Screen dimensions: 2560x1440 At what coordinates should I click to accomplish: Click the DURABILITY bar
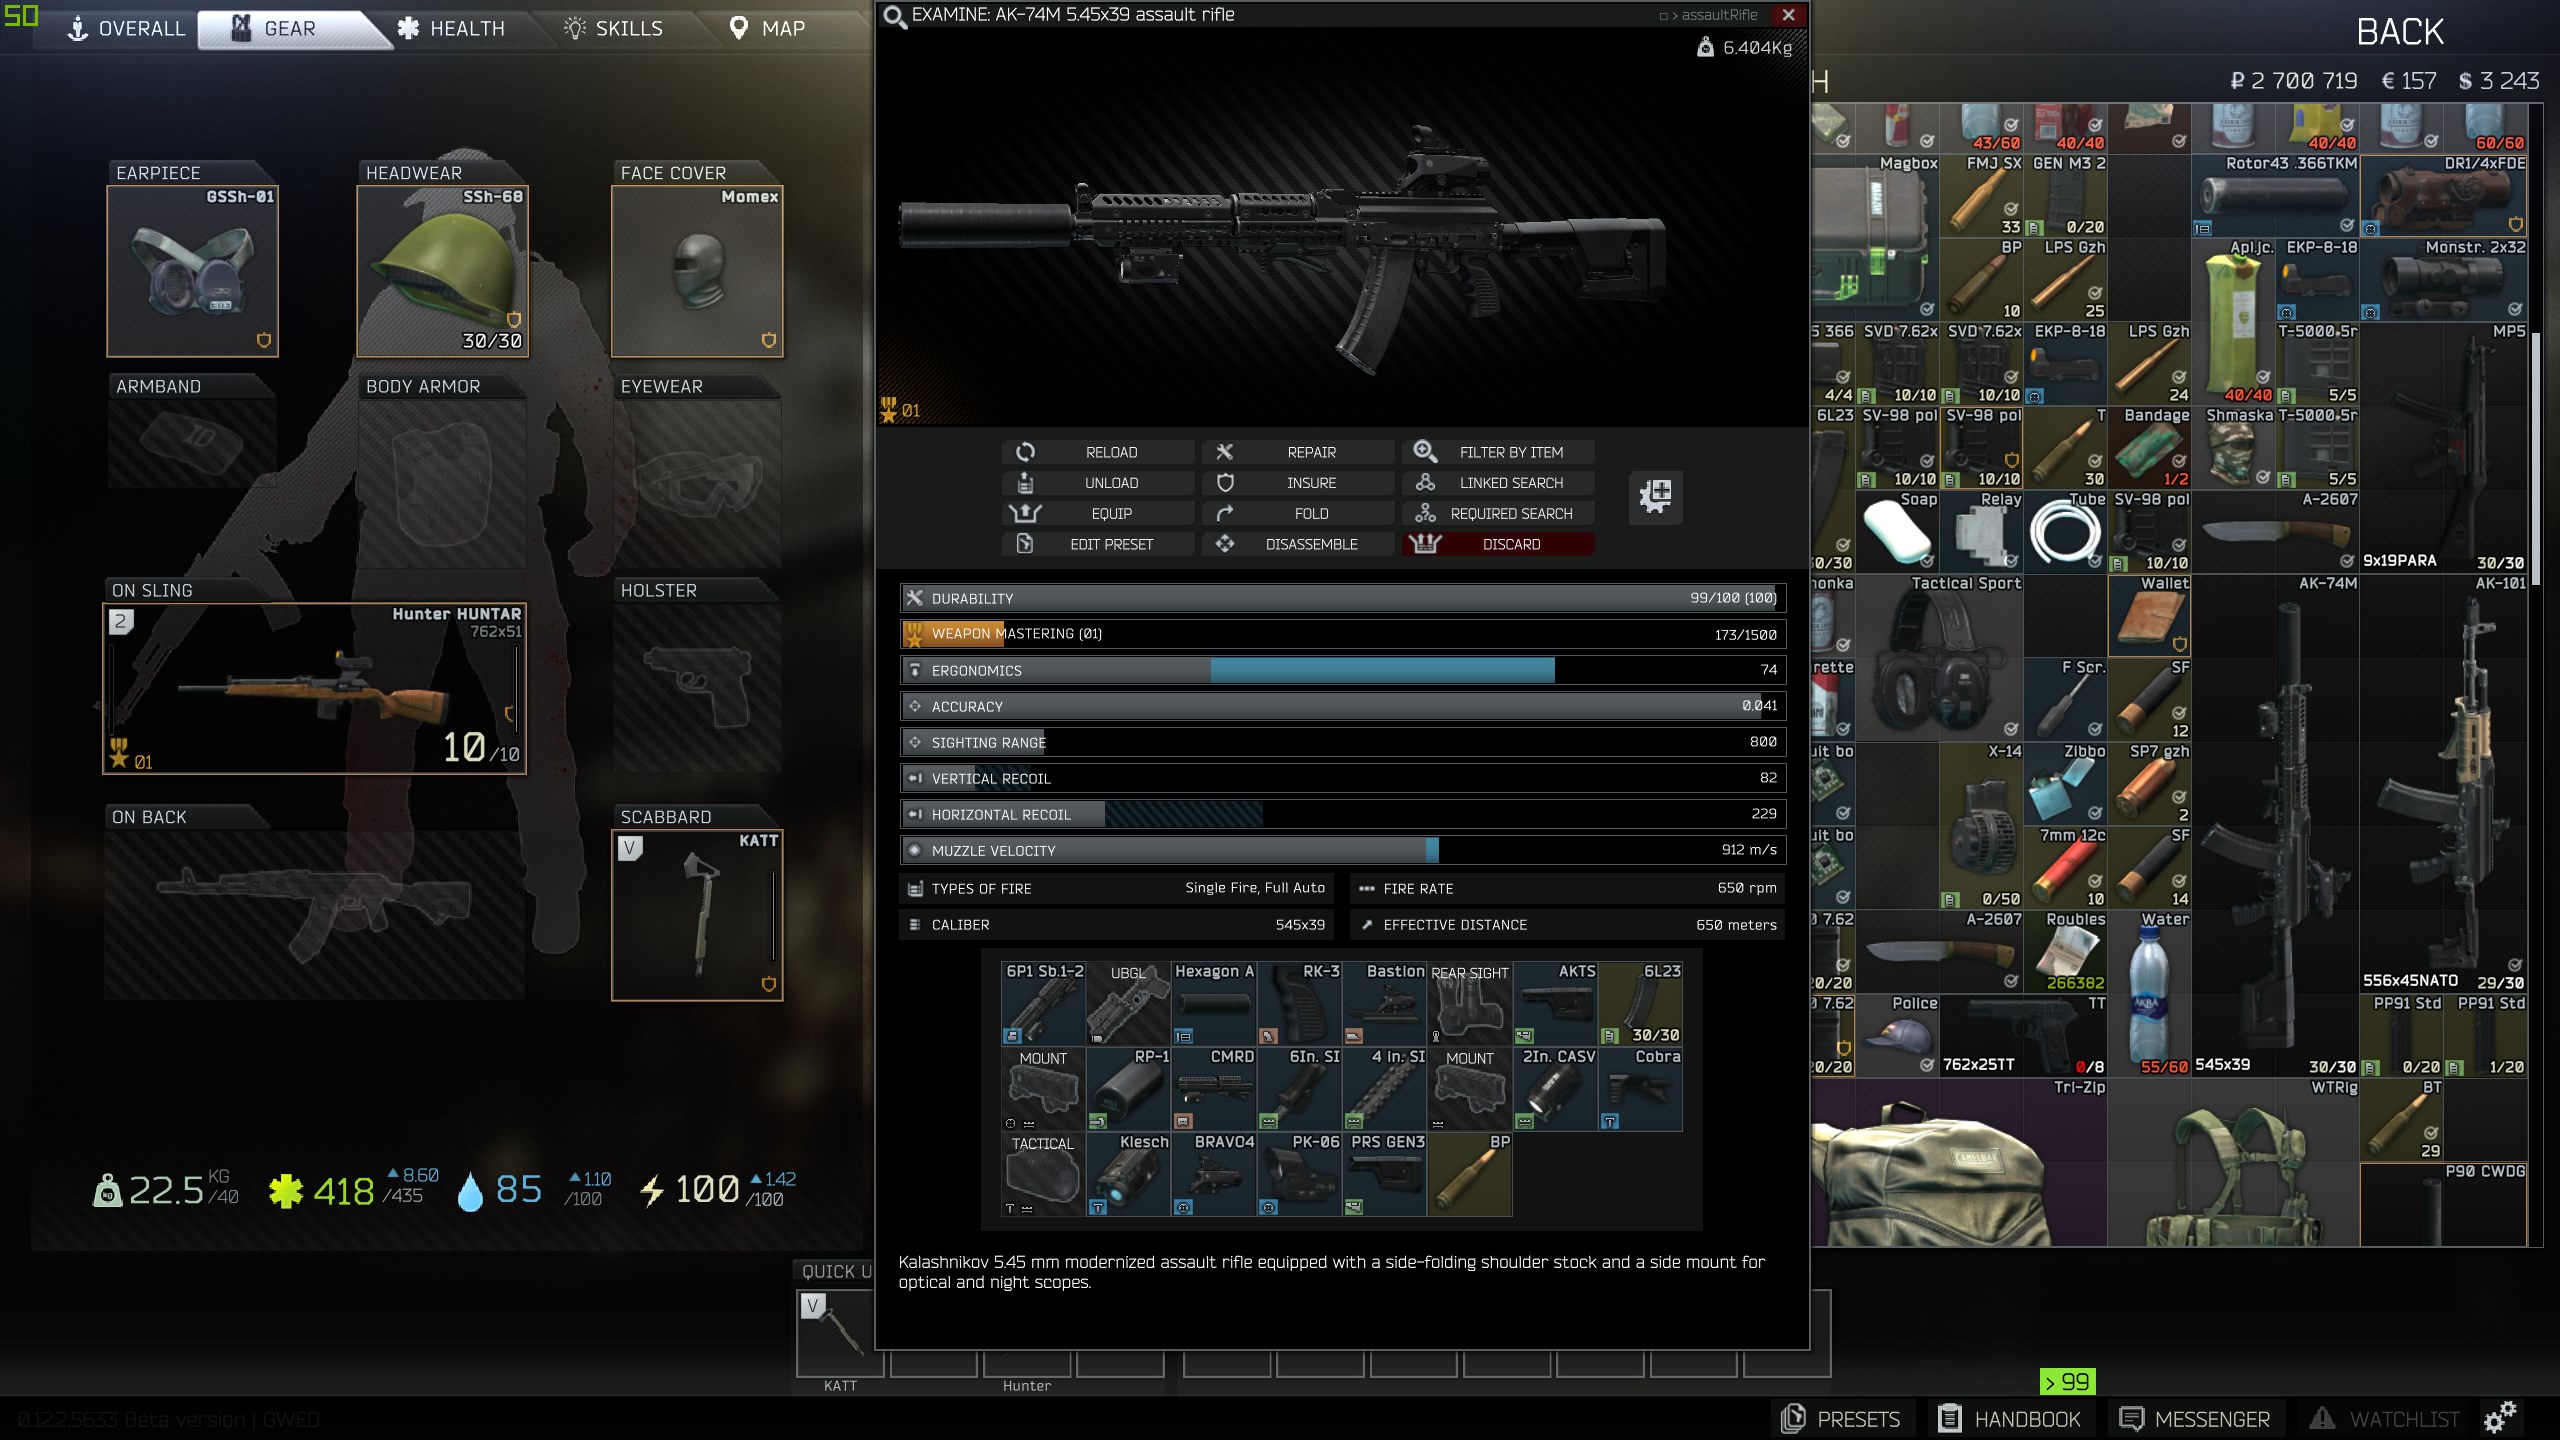pos(1342,598)
